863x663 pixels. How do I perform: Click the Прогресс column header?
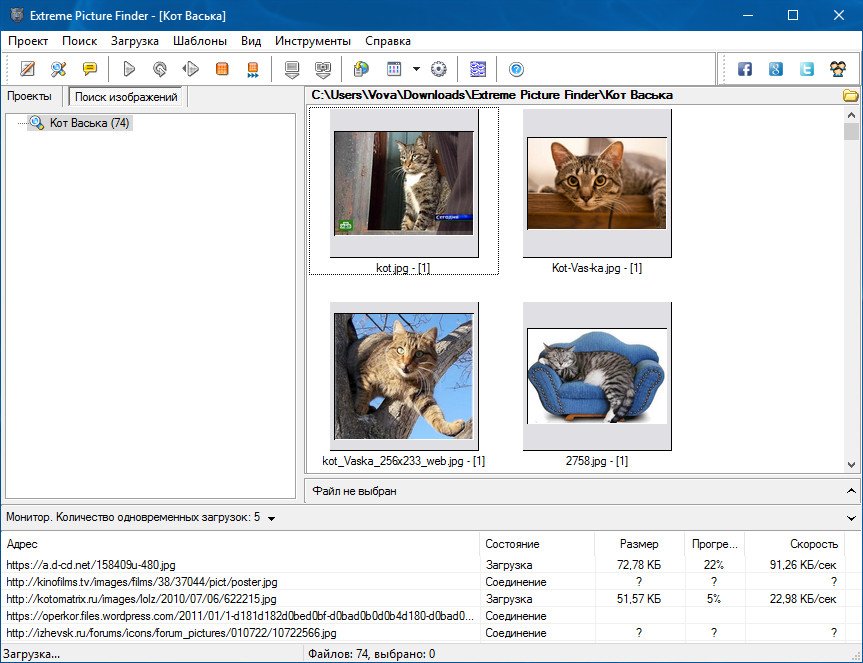pos(714,544)
